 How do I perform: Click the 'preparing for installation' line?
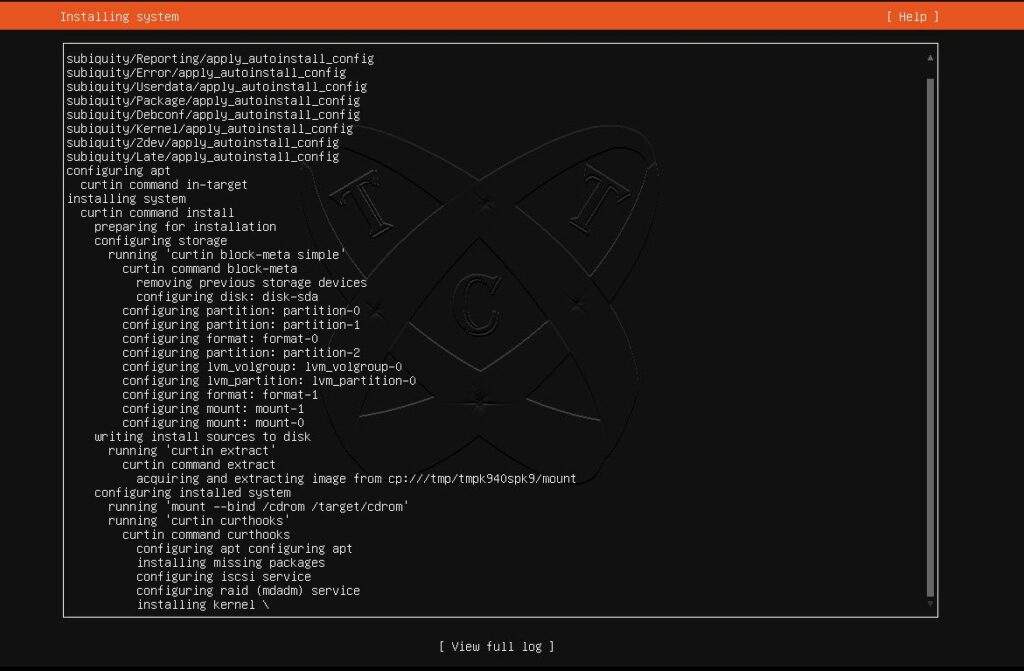tap(185, 227)
